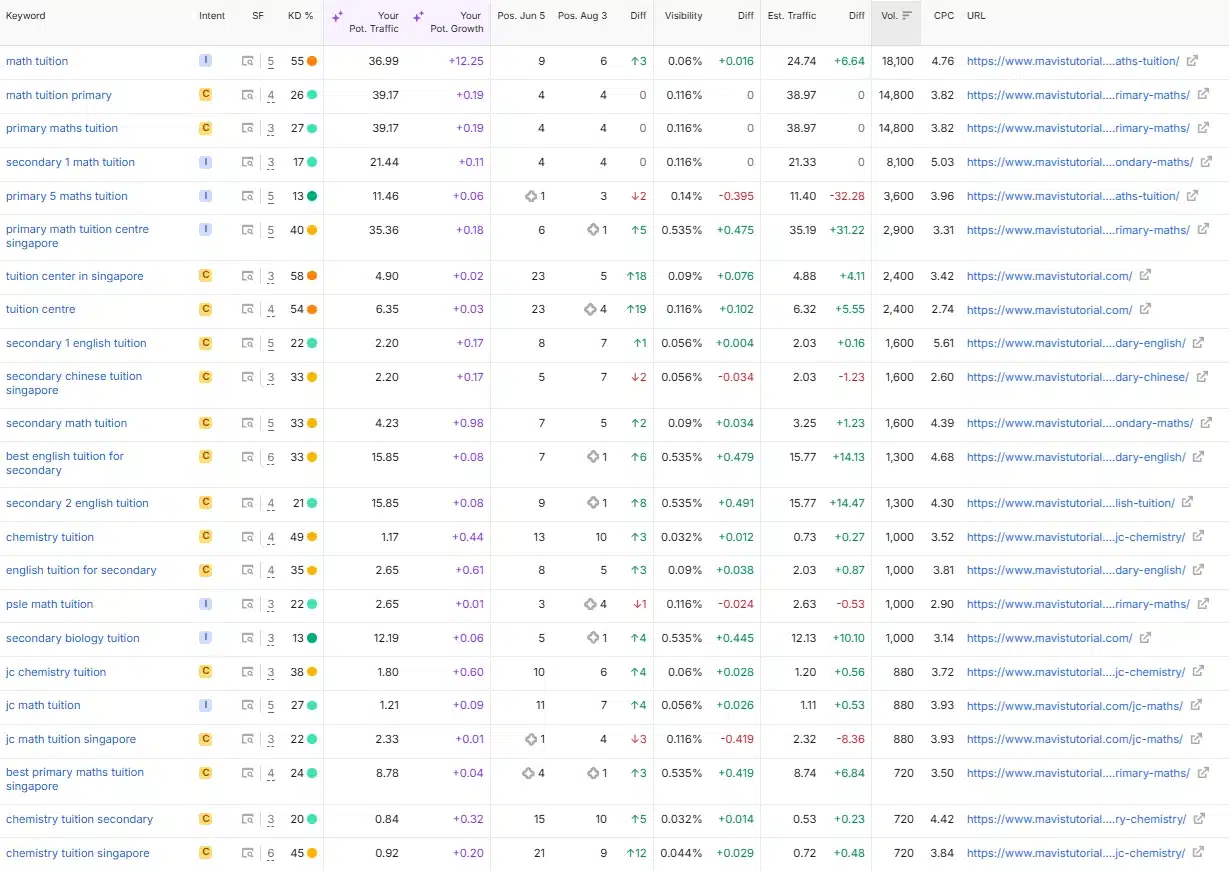Click SERP features icon for primary maths tuition row

pyautogui.click(x=248, y=128)
